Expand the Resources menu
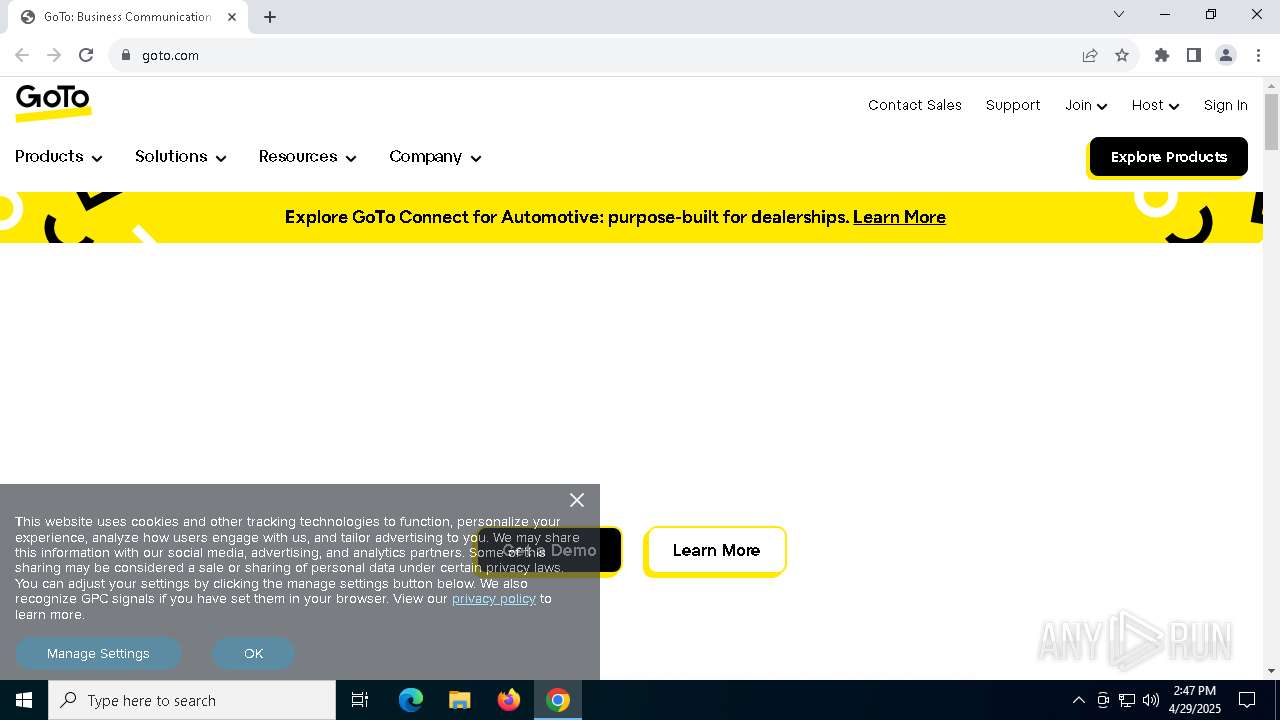 coord(308,157)
